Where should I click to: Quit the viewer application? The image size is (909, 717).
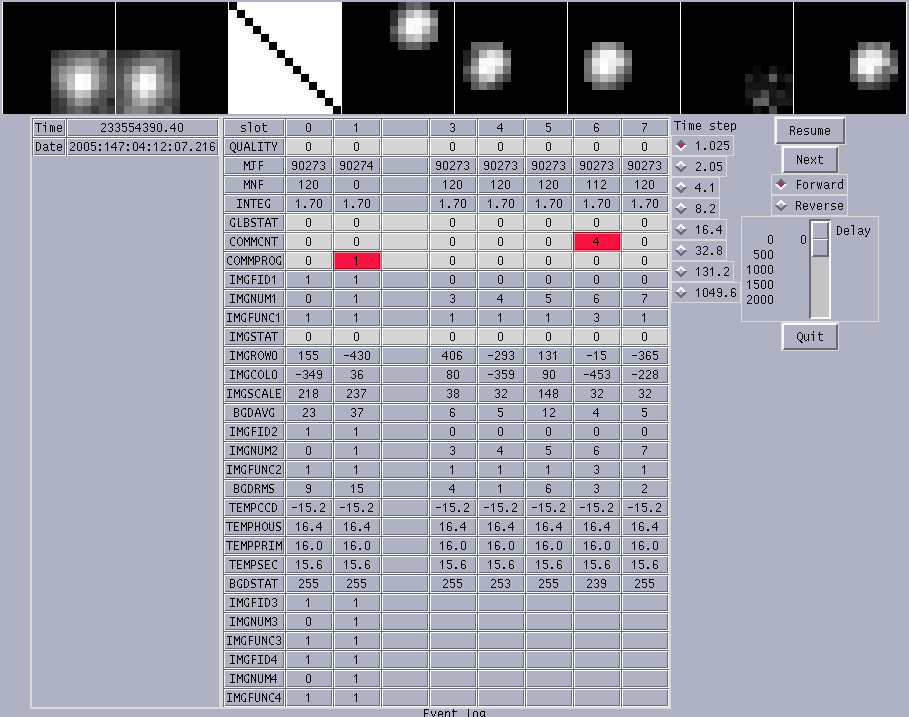click(809, 337)
